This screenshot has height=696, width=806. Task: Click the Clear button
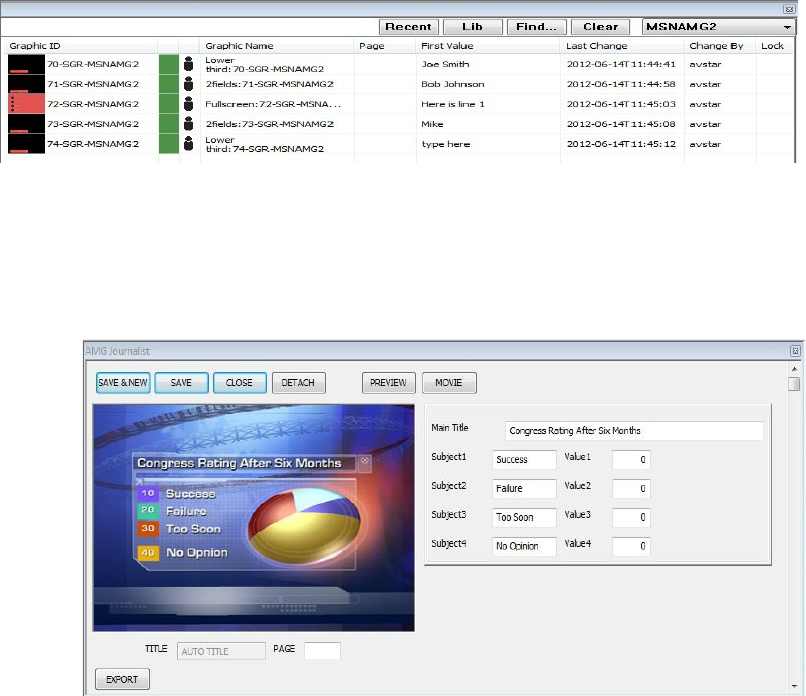click(x=600, y=27)
